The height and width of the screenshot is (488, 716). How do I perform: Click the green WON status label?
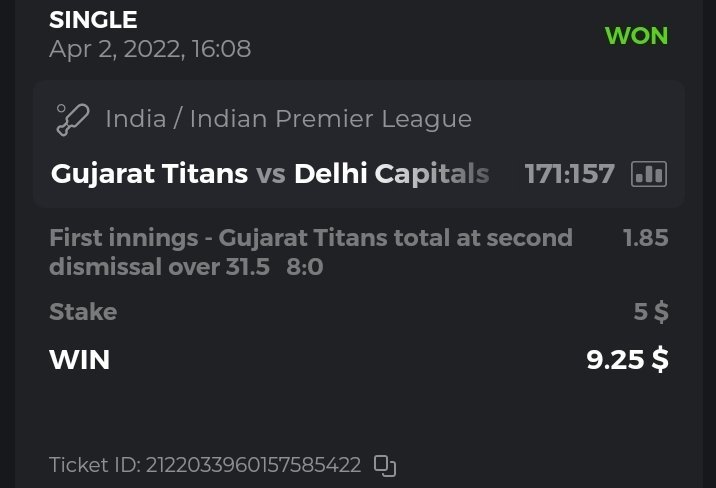pyautogui.click(x=636, y=35)
